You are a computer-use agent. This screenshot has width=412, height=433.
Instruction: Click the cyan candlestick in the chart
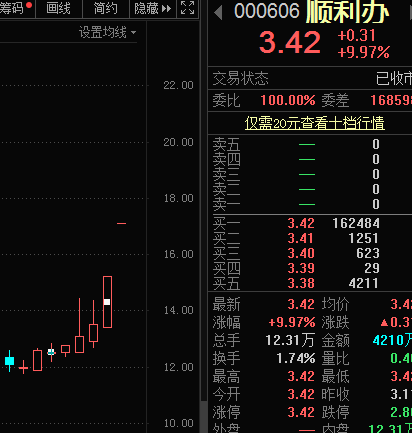(10, 361)
